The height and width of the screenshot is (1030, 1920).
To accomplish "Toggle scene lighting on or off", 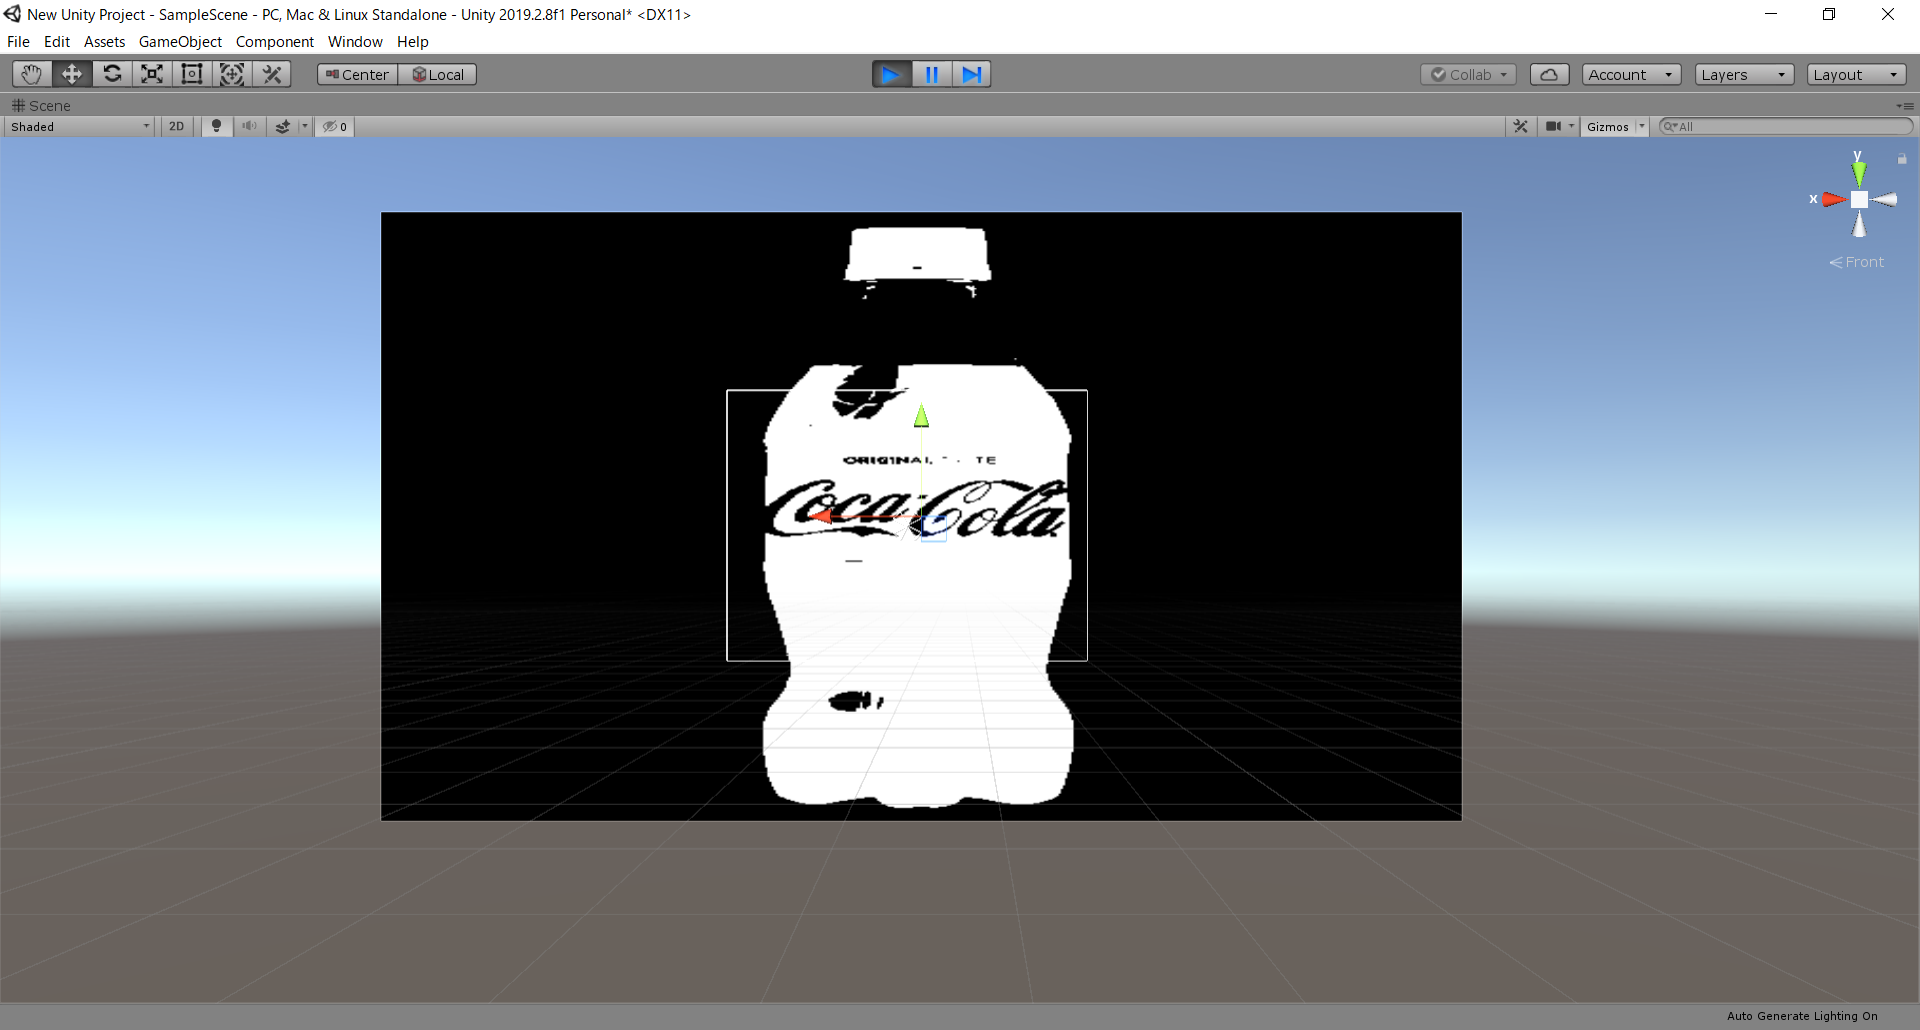I will point(216,127).
